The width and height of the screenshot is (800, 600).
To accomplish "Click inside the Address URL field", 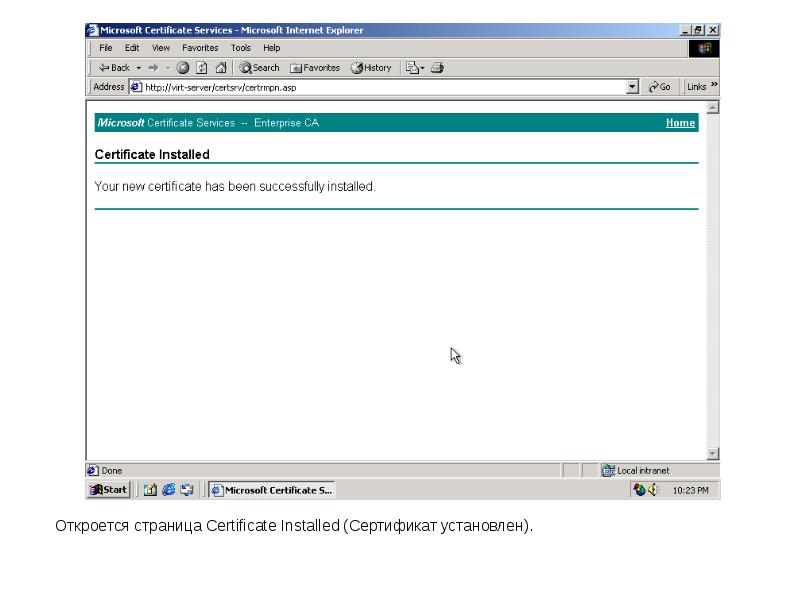I will click(x=380, y=87).
